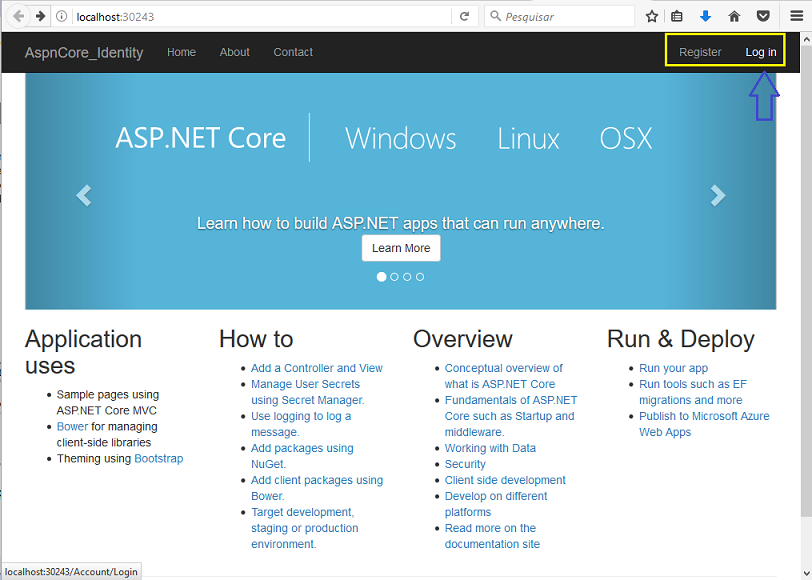The height and width of the screenshot is (580, 812).
Task: Open the site information icon
Action: pos(62,17)
